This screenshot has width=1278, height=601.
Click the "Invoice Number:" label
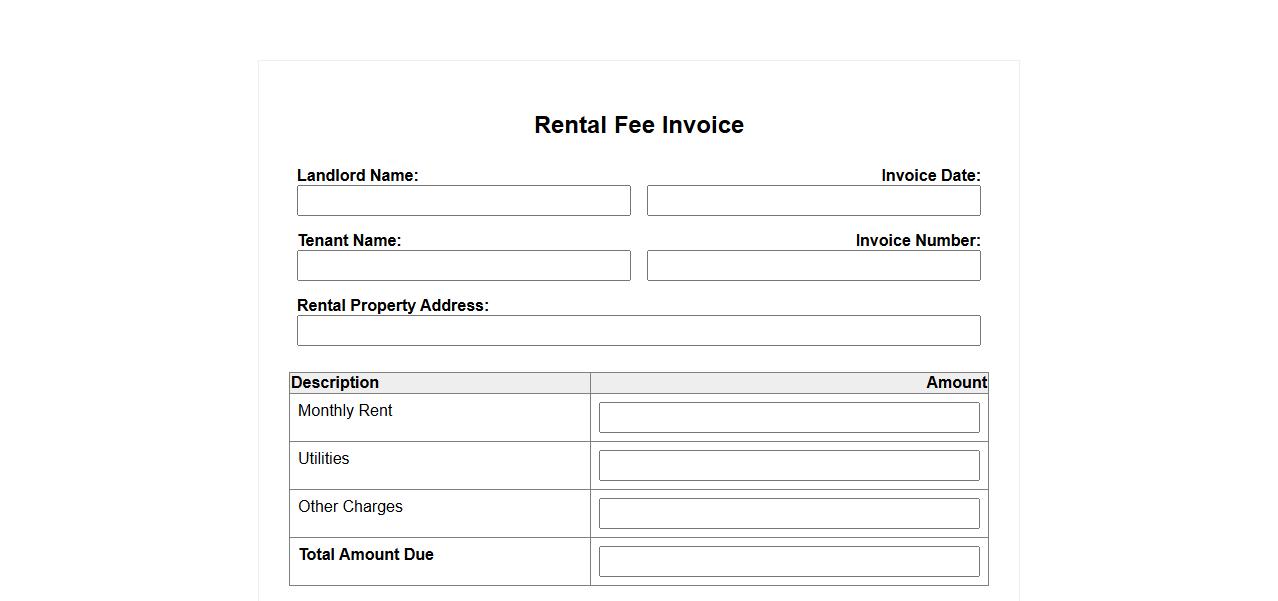point(917,240)
